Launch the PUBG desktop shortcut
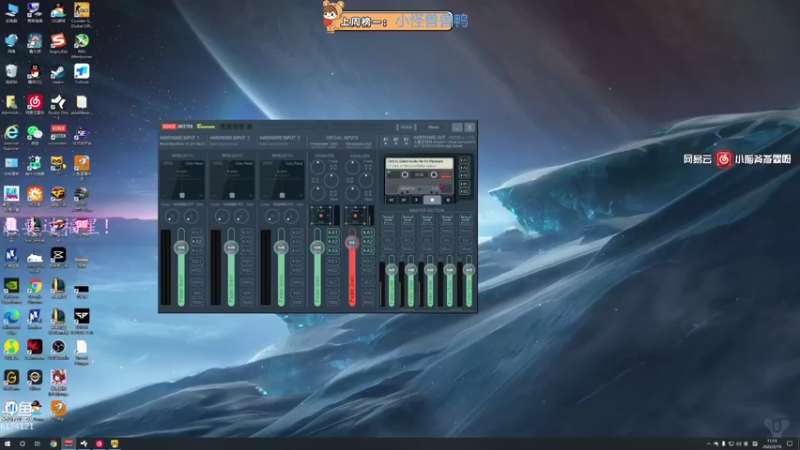This screenshot has width=800, height=450. point(81,198)
